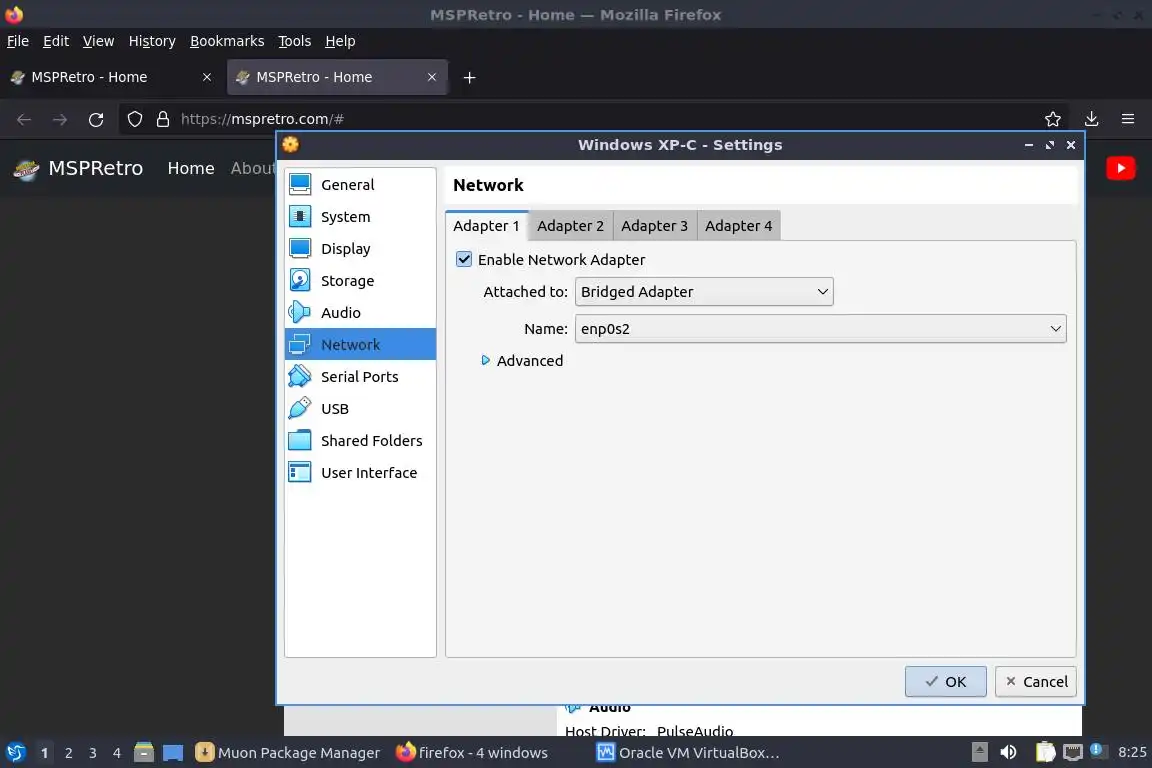Screen dimensions: 1152x768
Task: Open the Edit menu in Firefox
Action: [56, 41]
